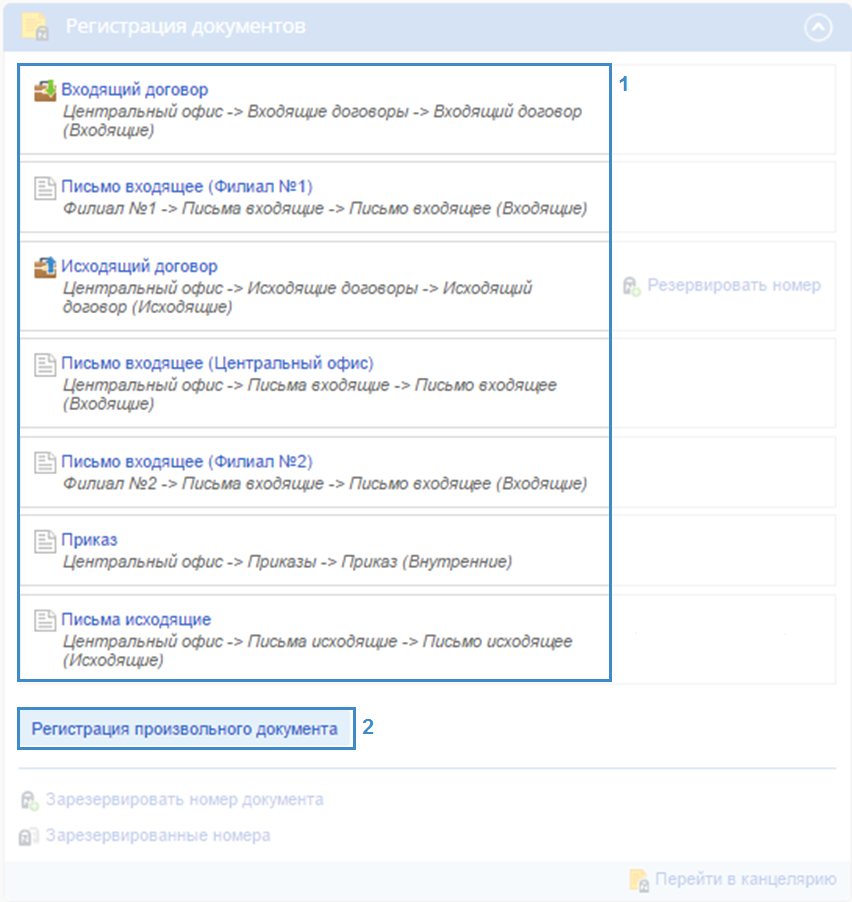
Task: Click the folder icon beside Перейти в канцелярию
Action: 639,880
